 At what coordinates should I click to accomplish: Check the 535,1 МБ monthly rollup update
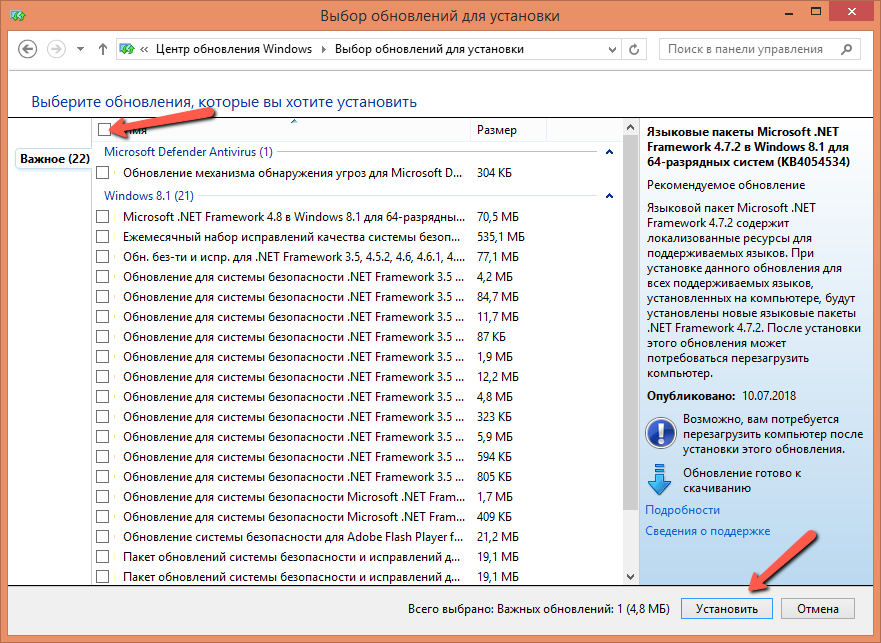pyautogui.click(x=102, y=237)
